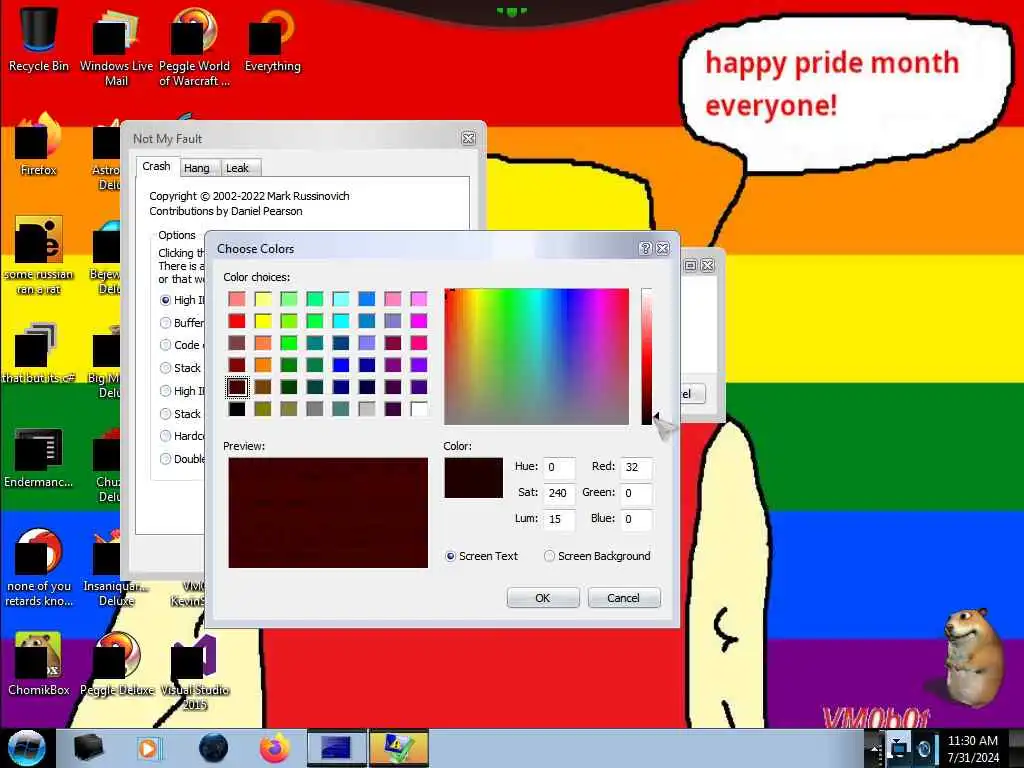Viewport: 1024px width, 768px height.
Task: Open the Everything desktop icon
Action: tap(272, 40)
